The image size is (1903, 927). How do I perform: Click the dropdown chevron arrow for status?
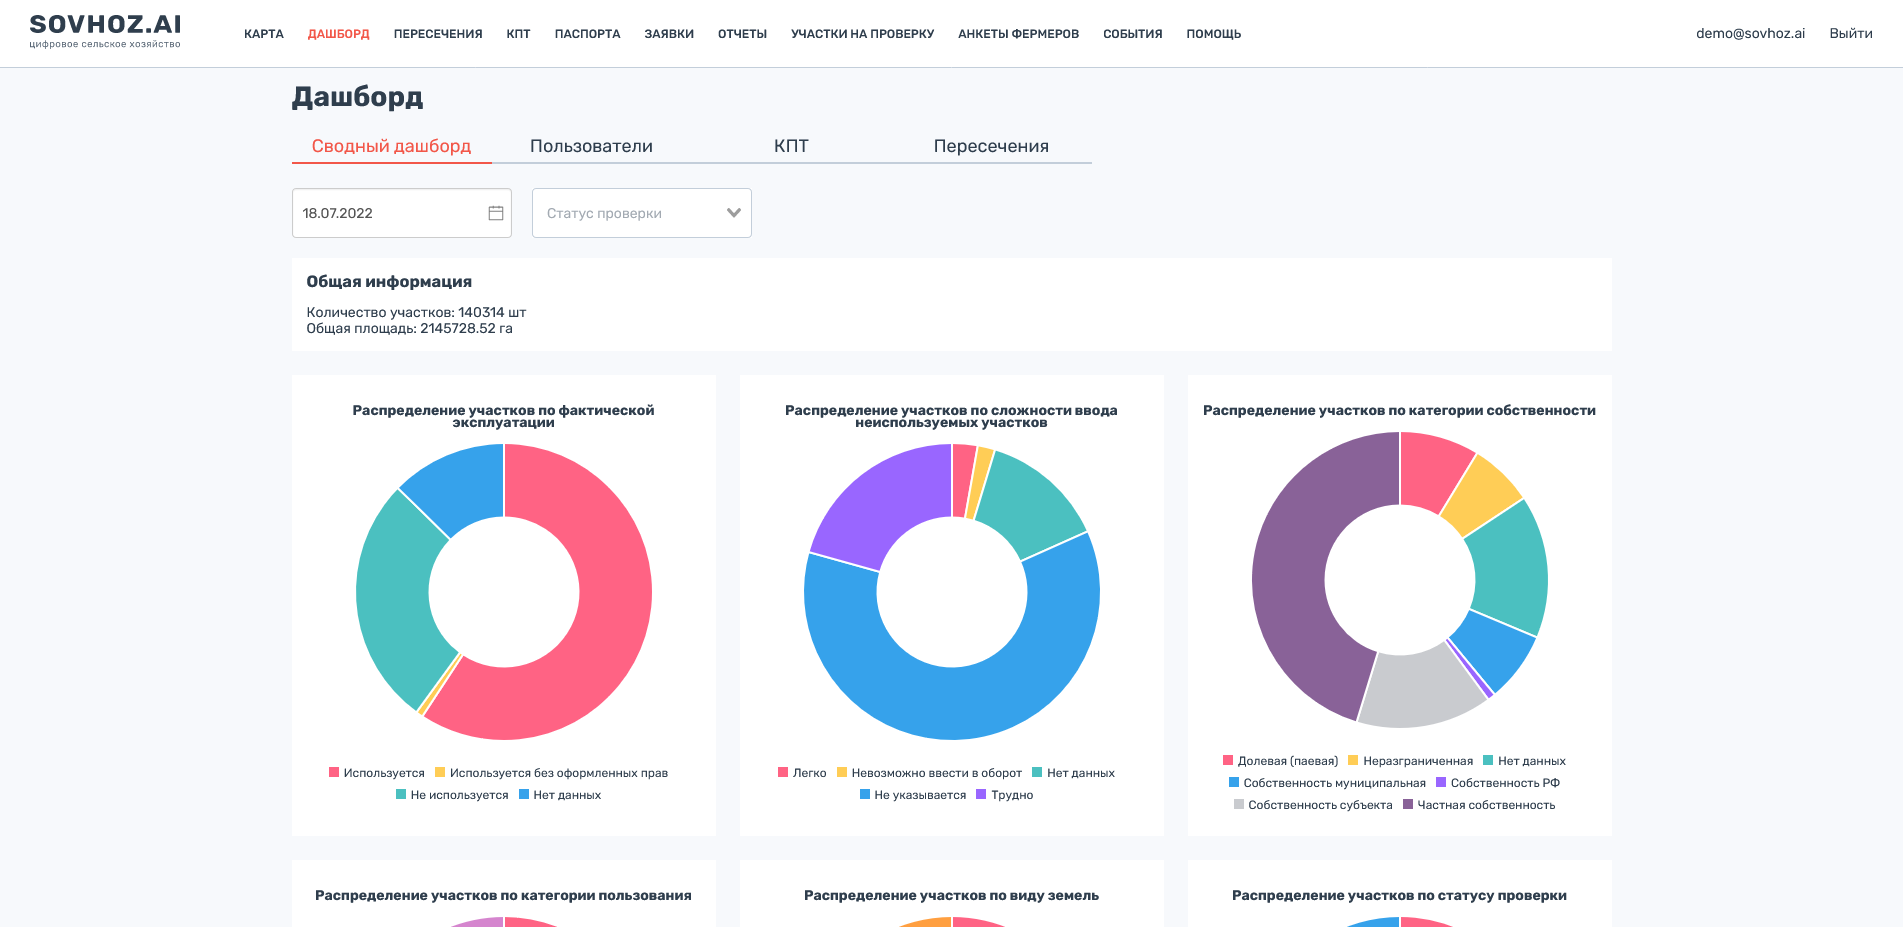tap(733, 213)
